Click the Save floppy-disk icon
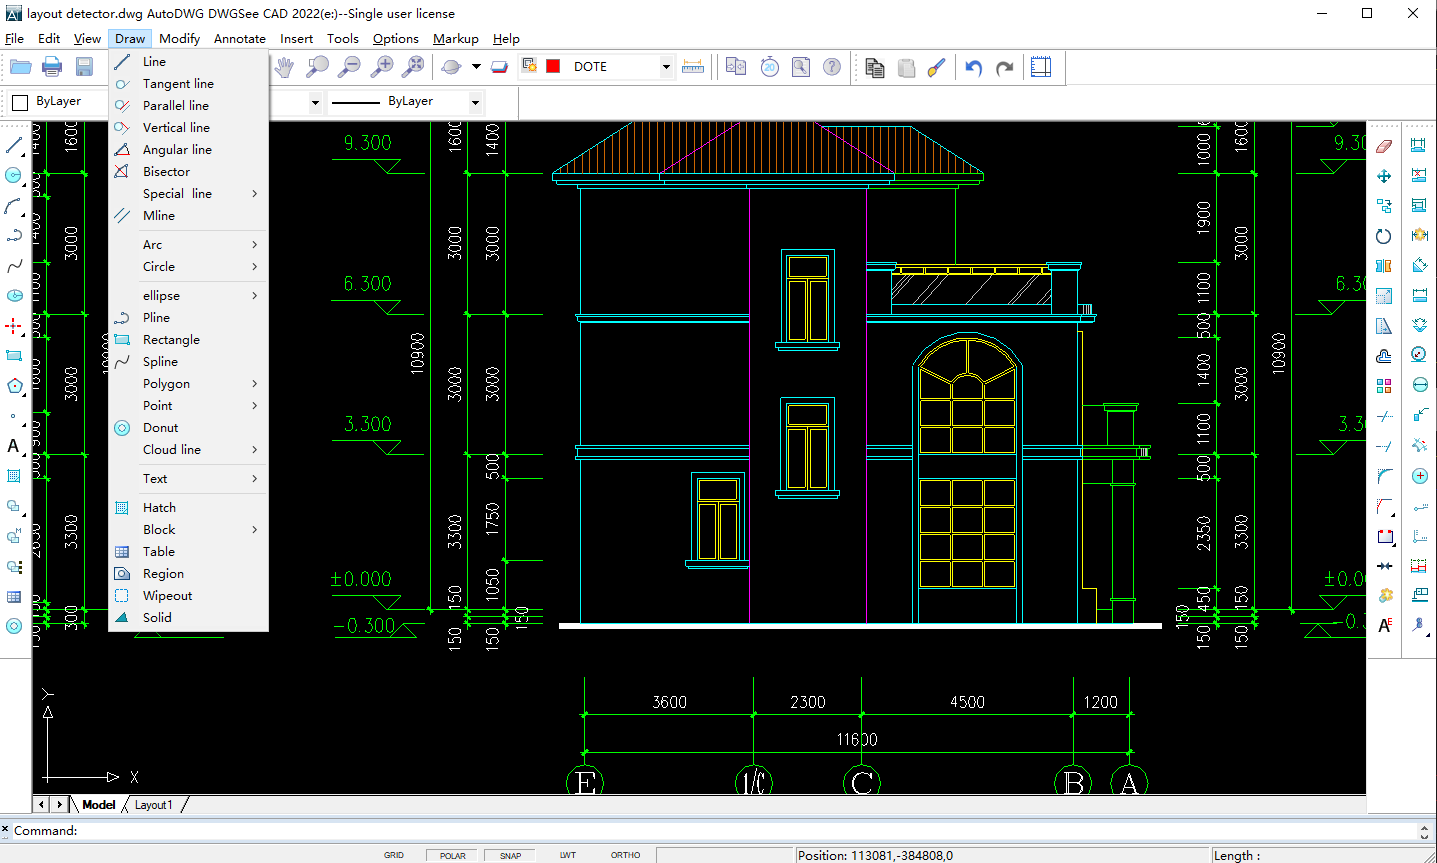This screenshot has width=1437, height=863. [84, 67]
